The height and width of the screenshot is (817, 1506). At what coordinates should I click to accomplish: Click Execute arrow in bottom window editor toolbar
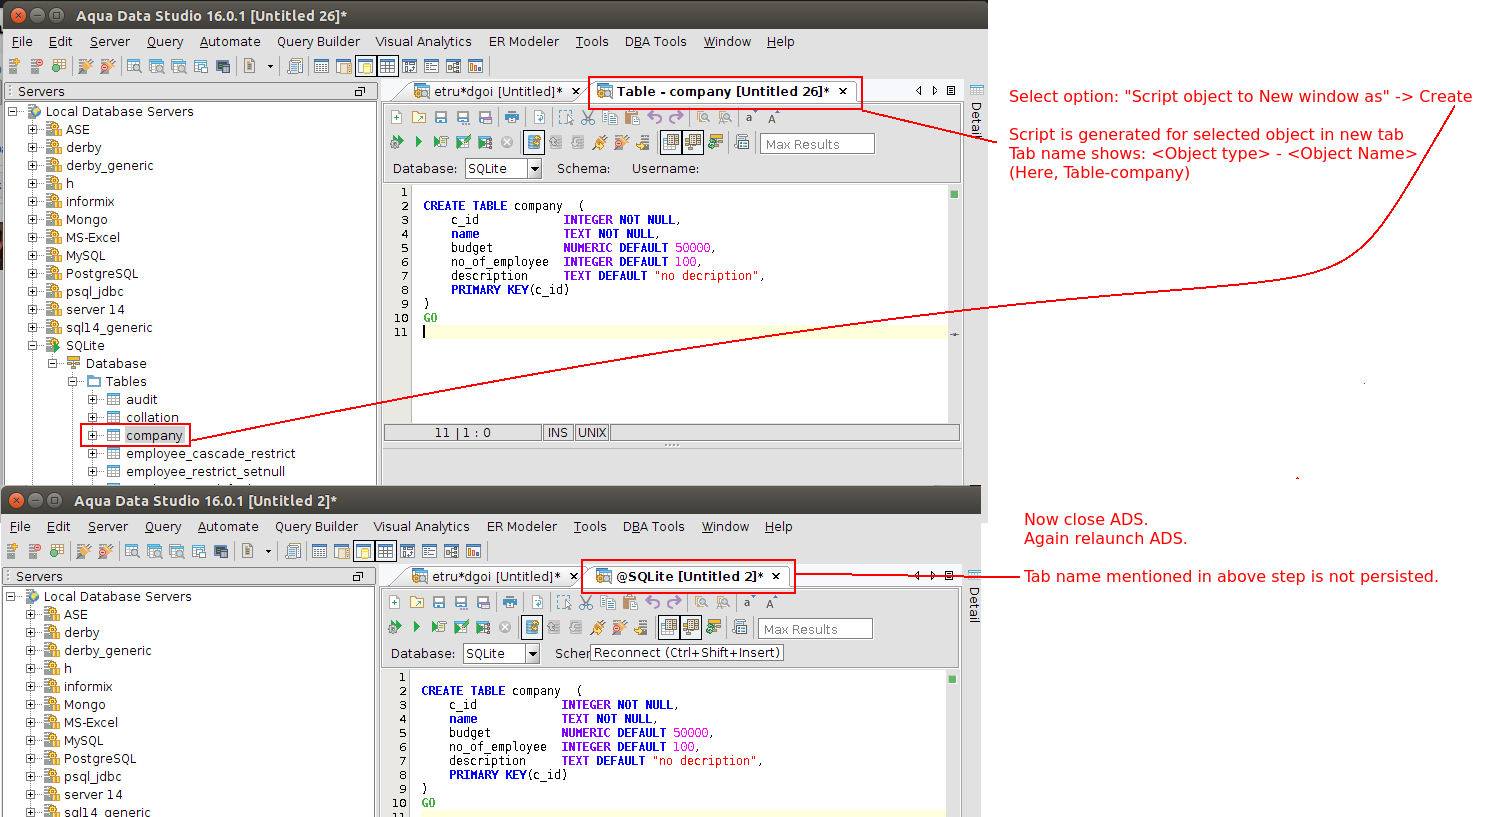point(416,627)
